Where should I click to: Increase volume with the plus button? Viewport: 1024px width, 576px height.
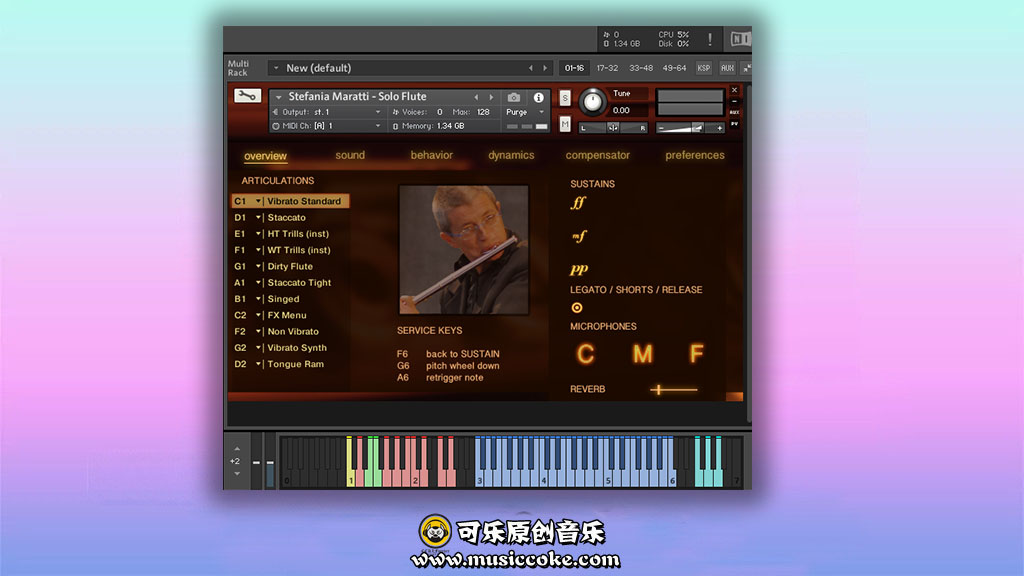click(x=720, y=129)
